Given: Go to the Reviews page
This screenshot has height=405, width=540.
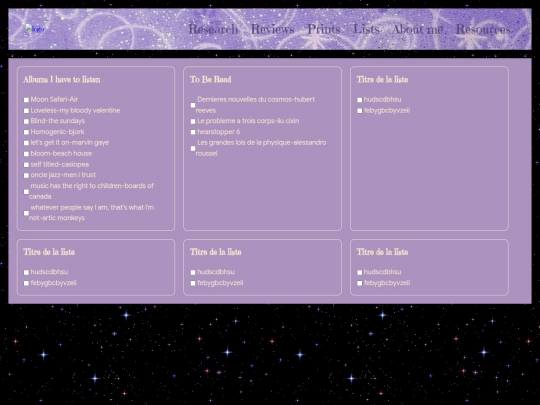Looking at the screenshot, I should click(x=272, y=29).
